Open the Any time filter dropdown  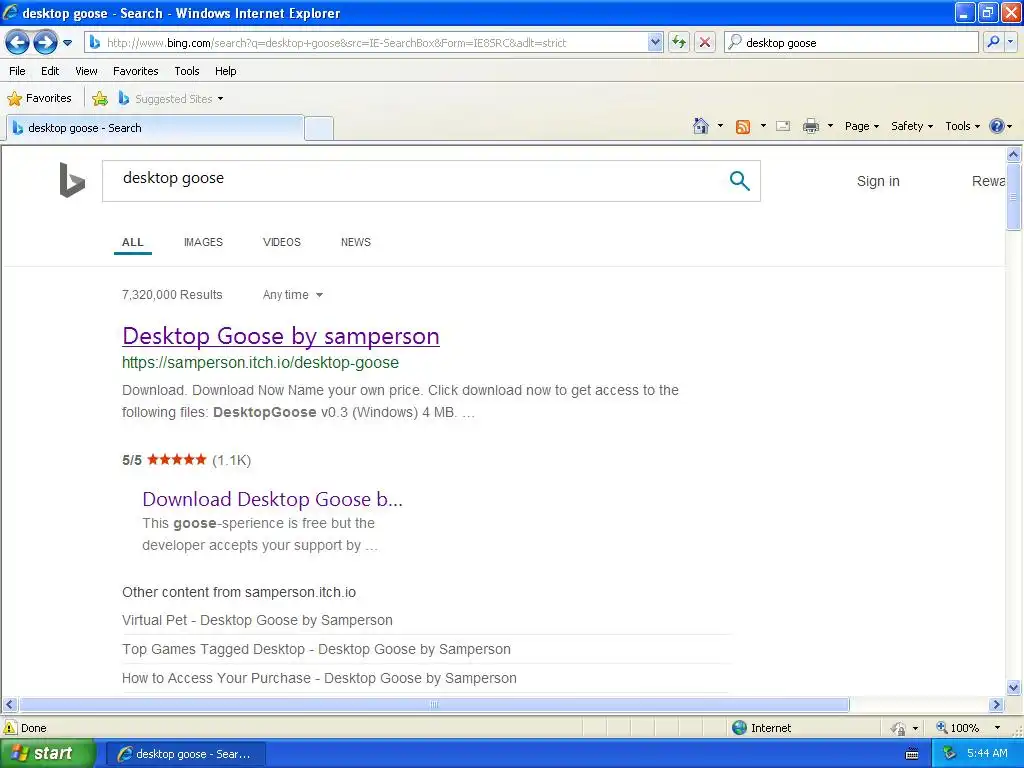click(293, 295)
